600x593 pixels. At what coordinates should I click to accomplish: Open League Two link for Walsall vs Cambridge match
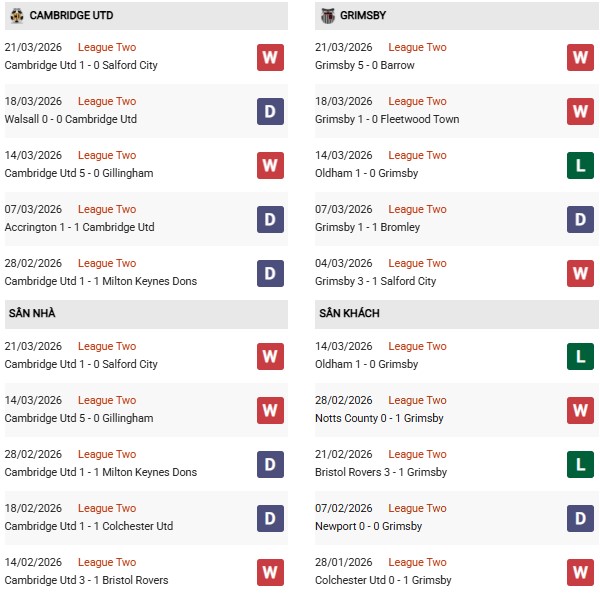click(x=107, y=101)
